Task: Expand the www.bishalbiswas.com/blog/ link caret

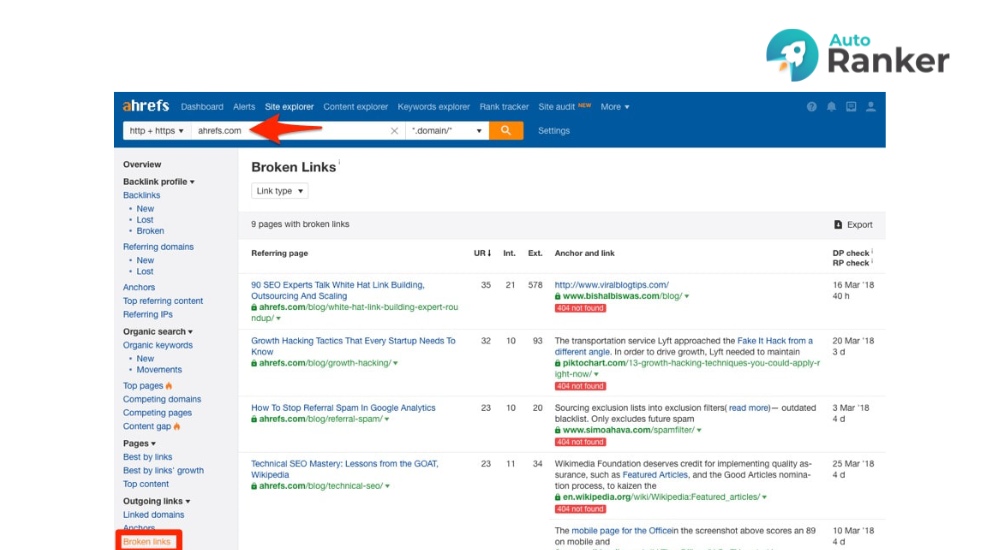Action: [687, 297]
